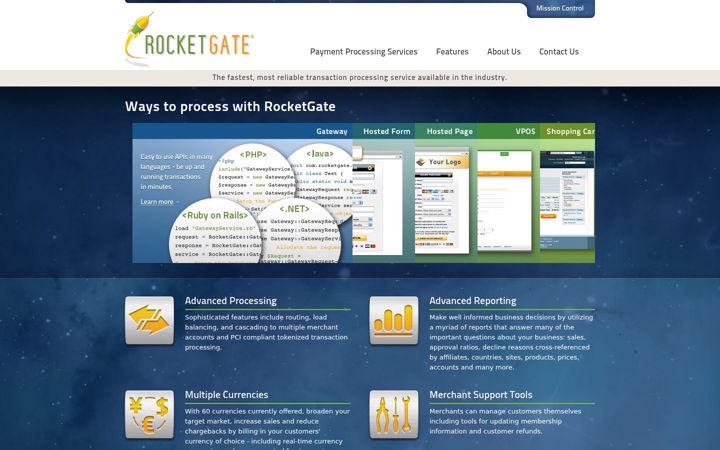Click the Merchants can manage customers paragraph
Viewport: 720px width, 450px height.
click(x=505, y=422)
